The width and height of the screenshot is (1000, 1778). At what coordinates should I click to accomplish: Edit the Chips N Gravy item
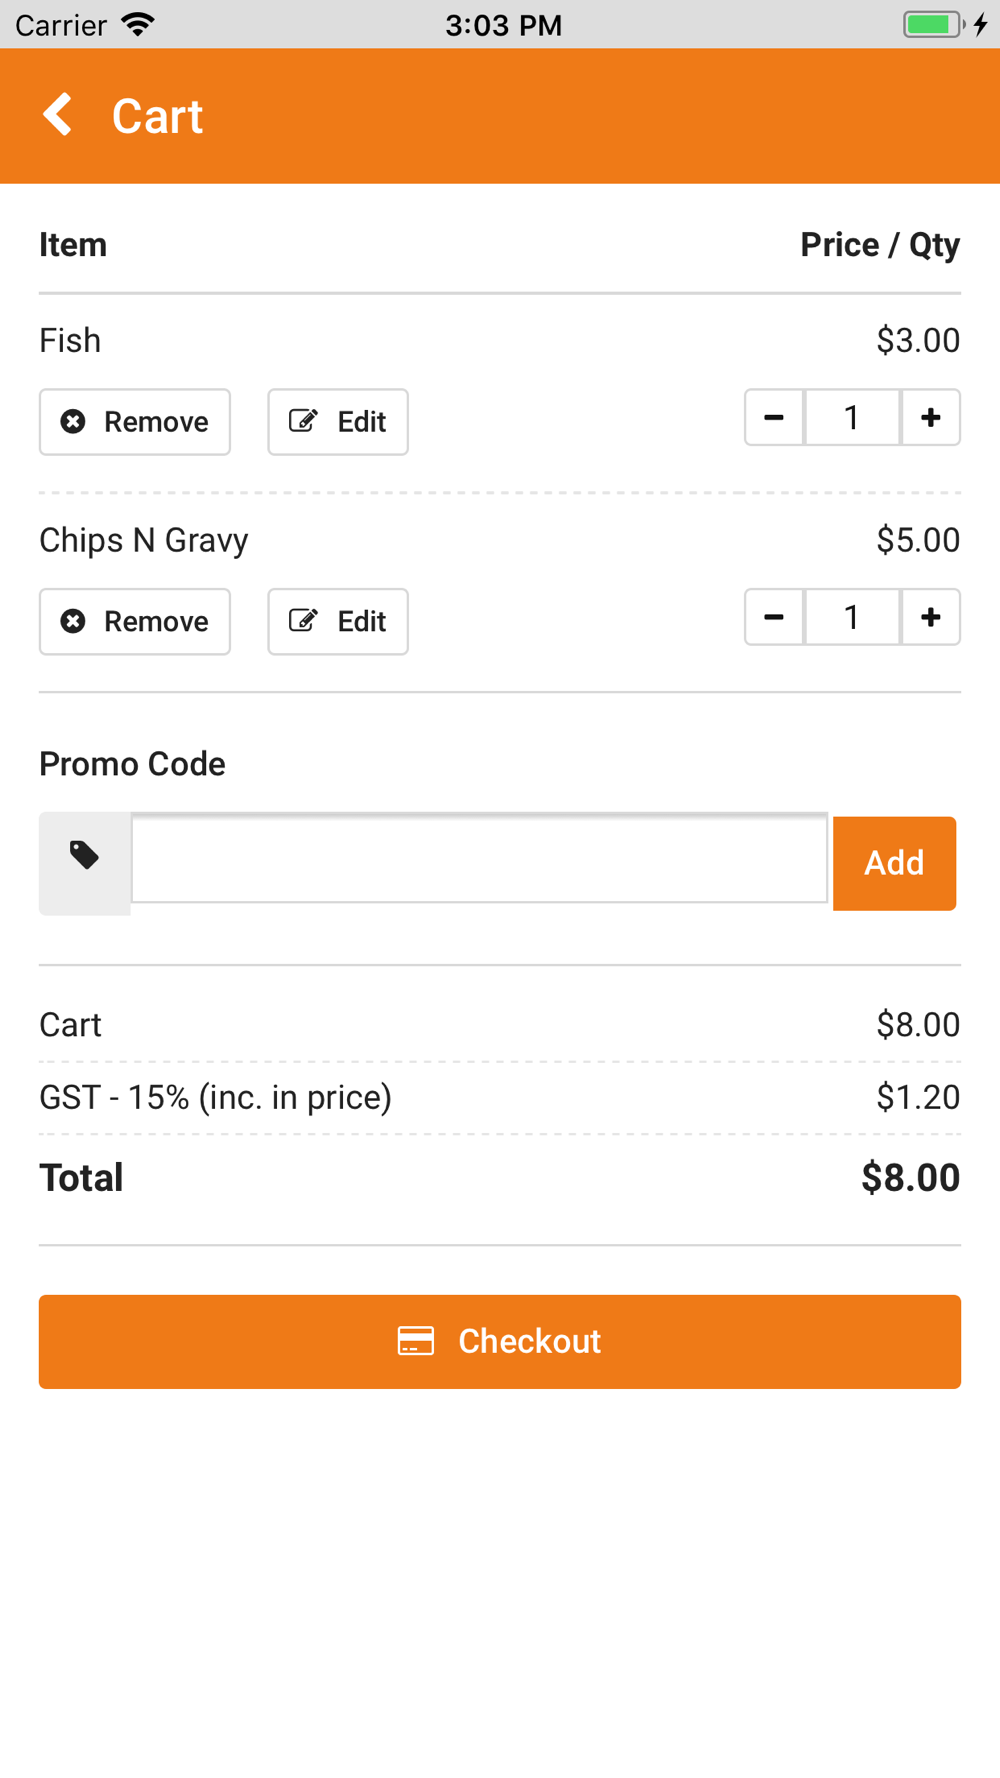(338, 622)
